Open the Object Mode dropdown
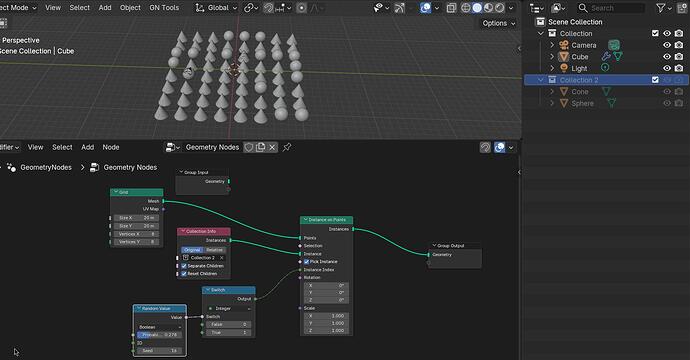690x360 pixels. [18, 8]
